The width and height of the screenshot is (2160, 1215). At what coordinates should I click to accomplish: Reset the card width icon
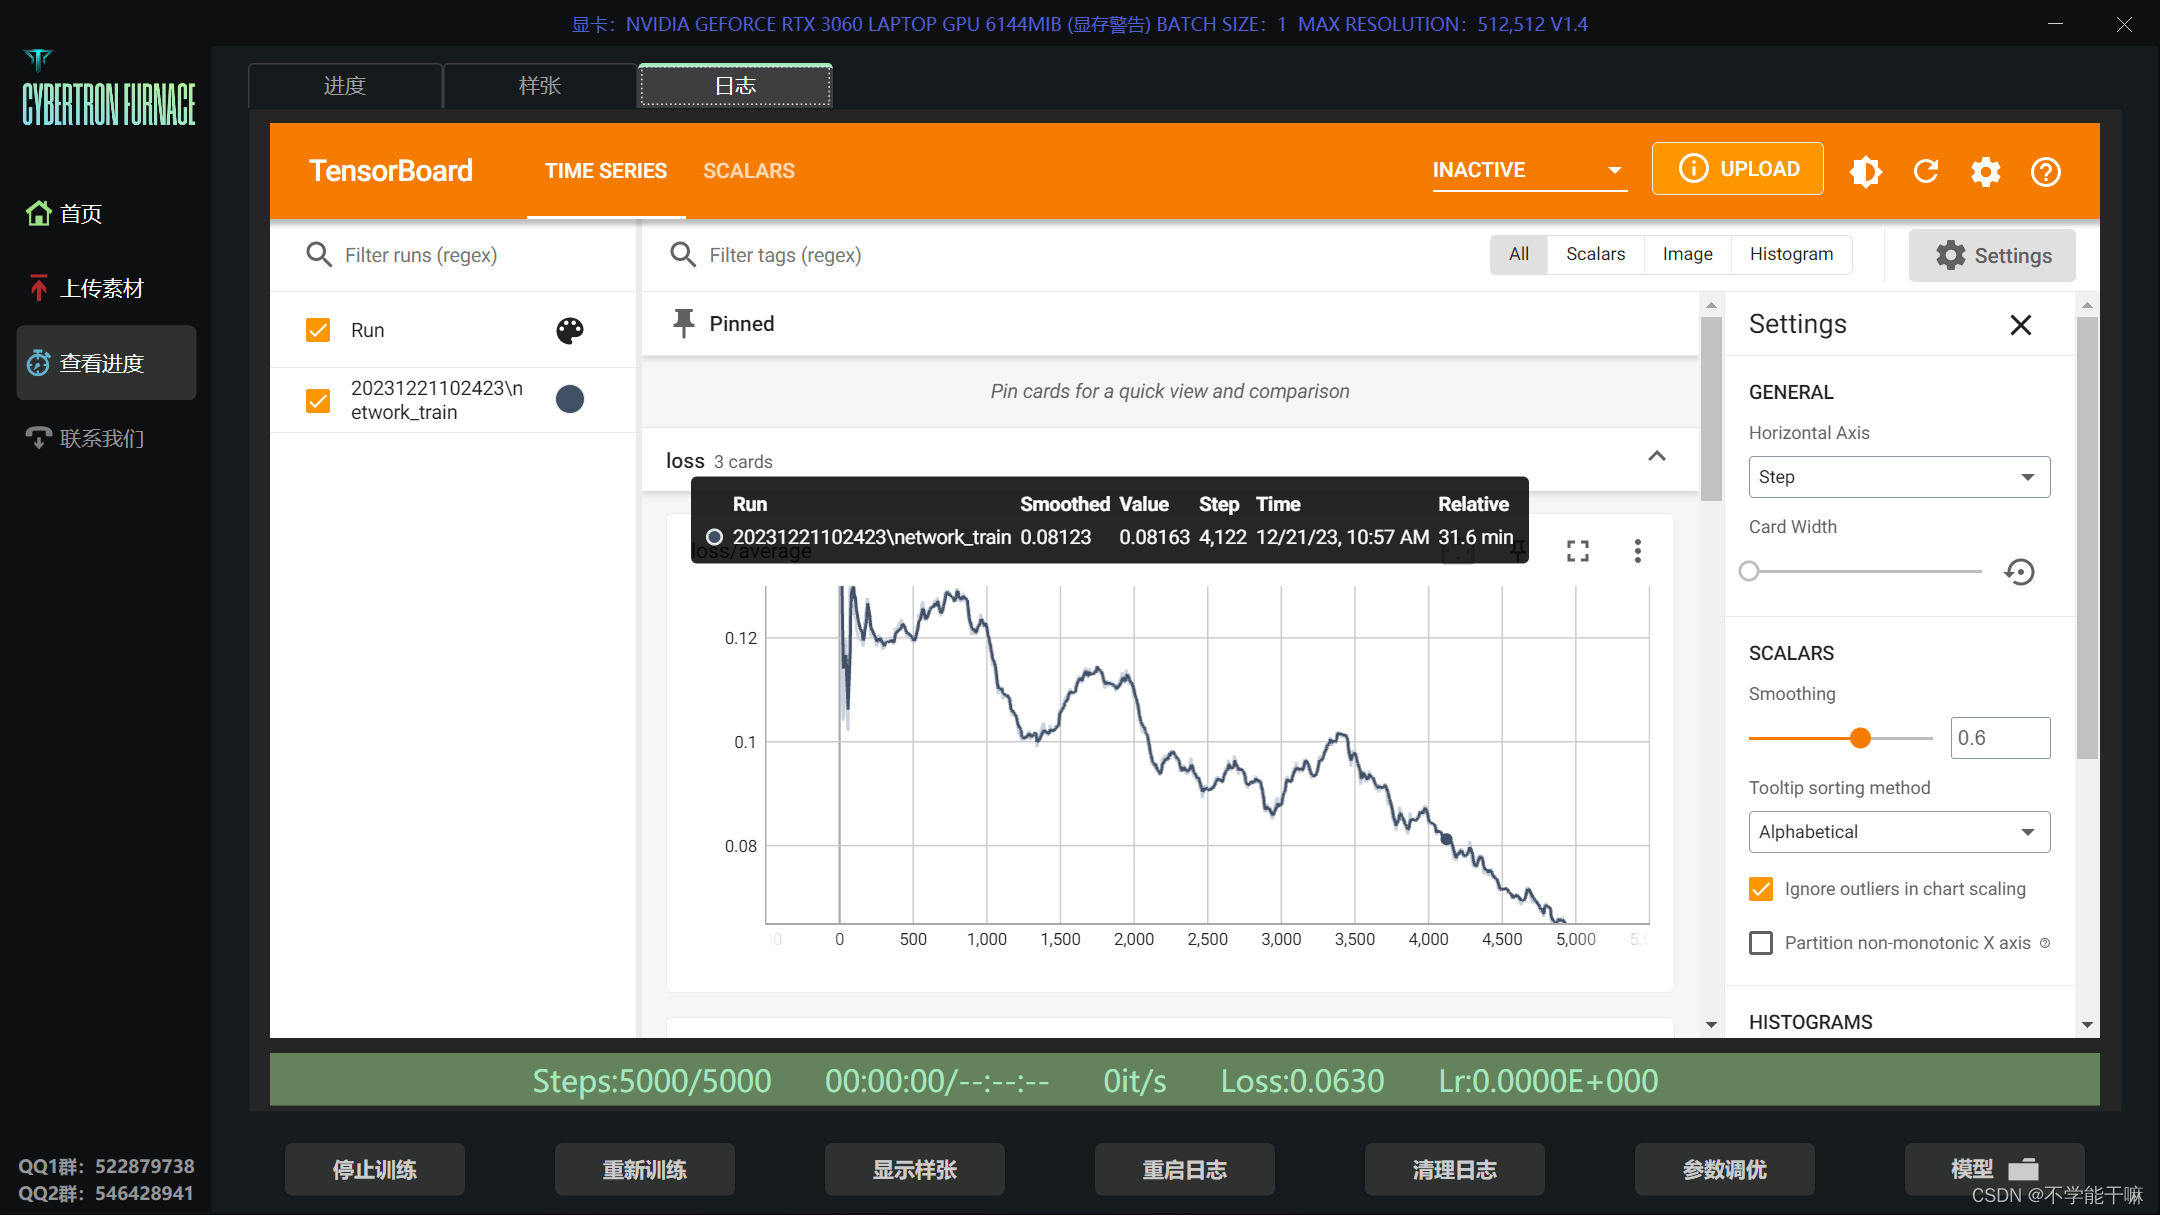[x=2020, y=571]
